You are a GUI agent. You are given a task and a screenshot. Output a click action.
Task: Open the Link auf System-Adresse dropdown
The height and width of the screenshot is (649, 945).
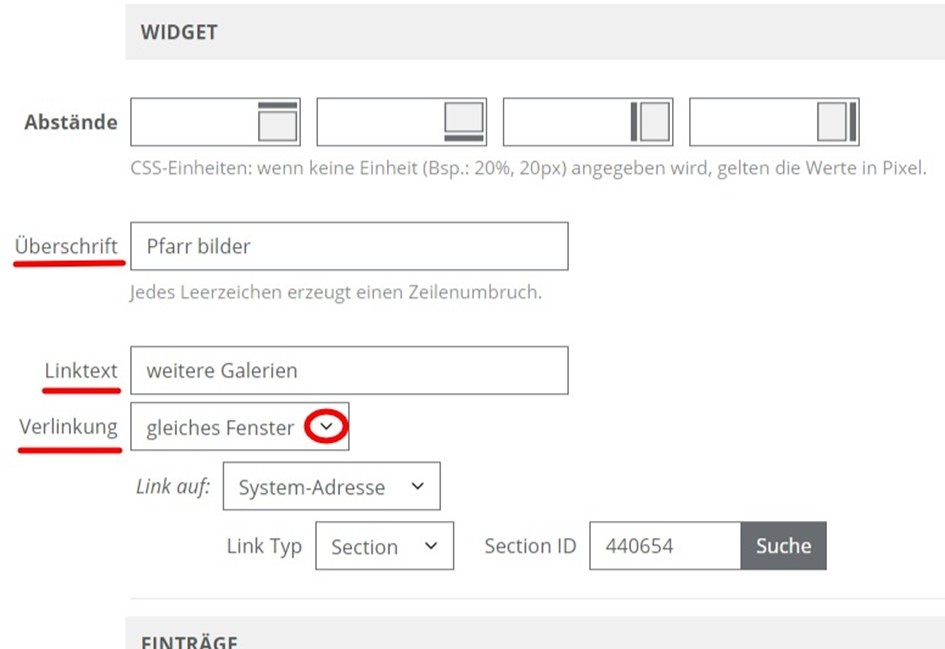(x=331, y=486)
